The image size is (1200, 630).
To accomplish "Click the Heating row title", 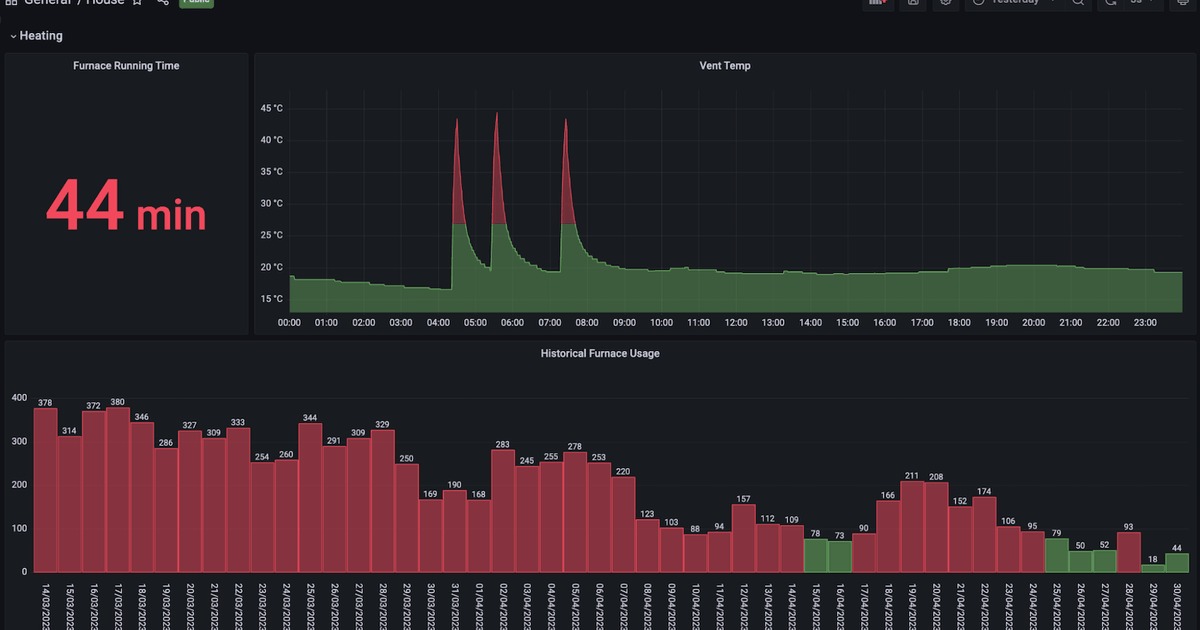I will pyautogui.click(x=41, y=36).
